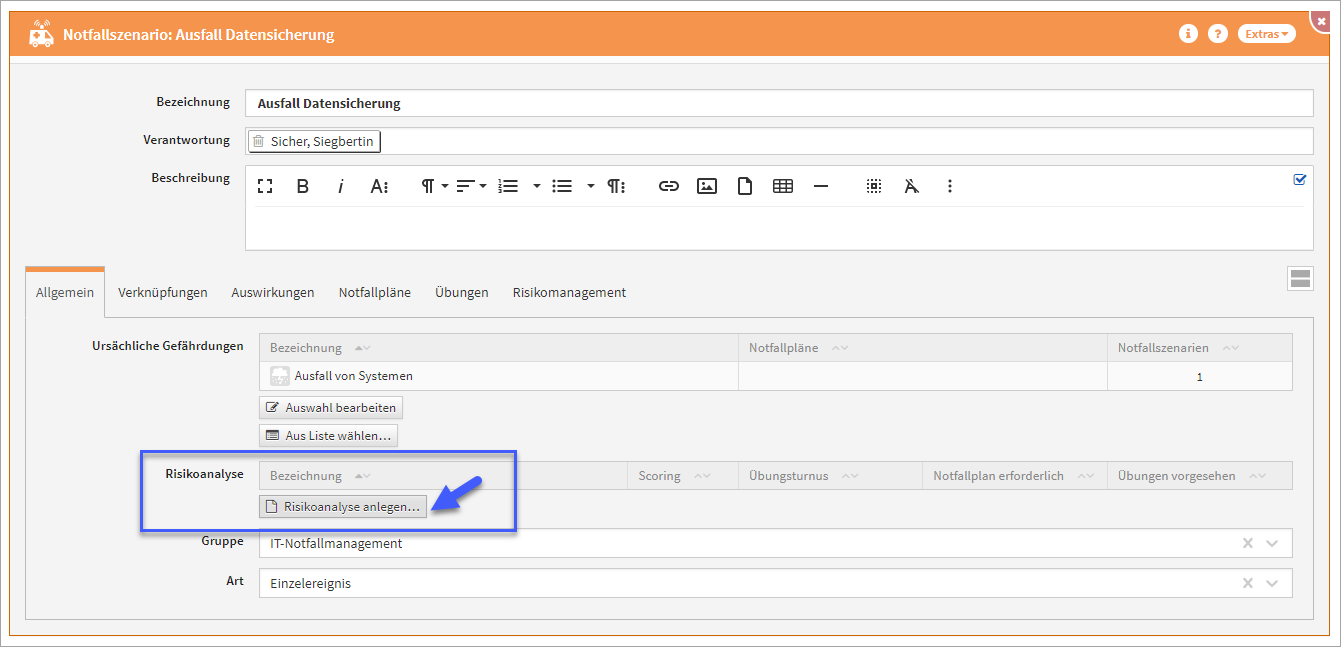The width and height of the screenshot is (1341, 647).
Task: Toggle the panel layout view button
Action: coord(1300,279)
